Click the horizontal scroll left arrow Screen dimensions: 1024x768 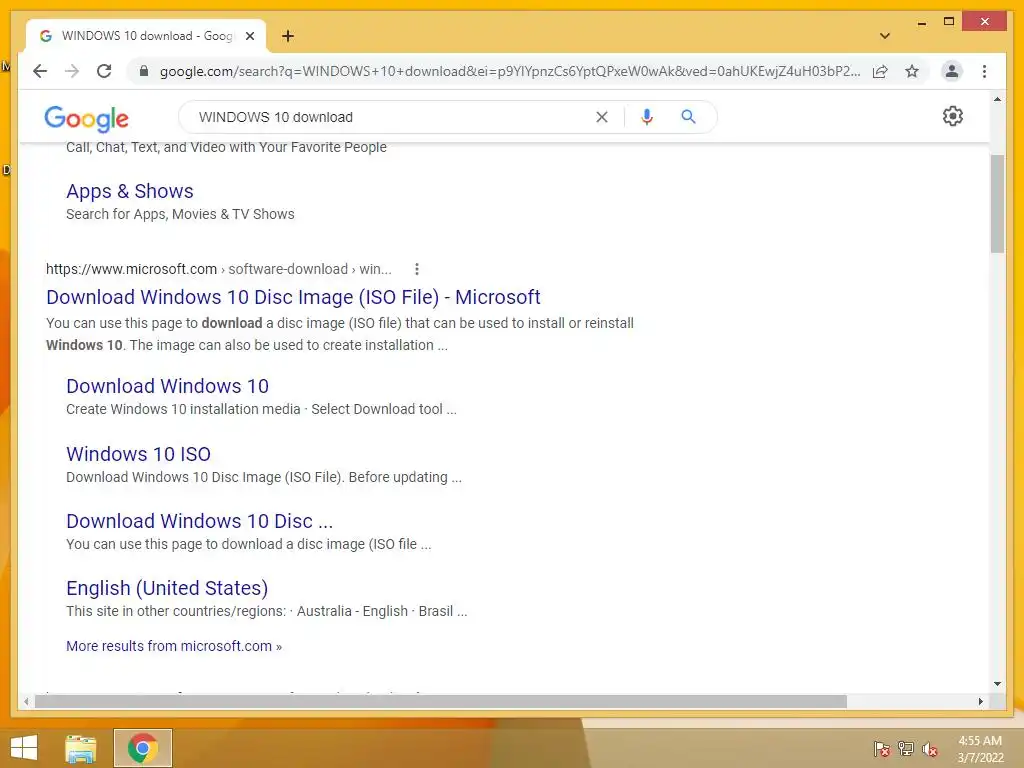[26, 701]
